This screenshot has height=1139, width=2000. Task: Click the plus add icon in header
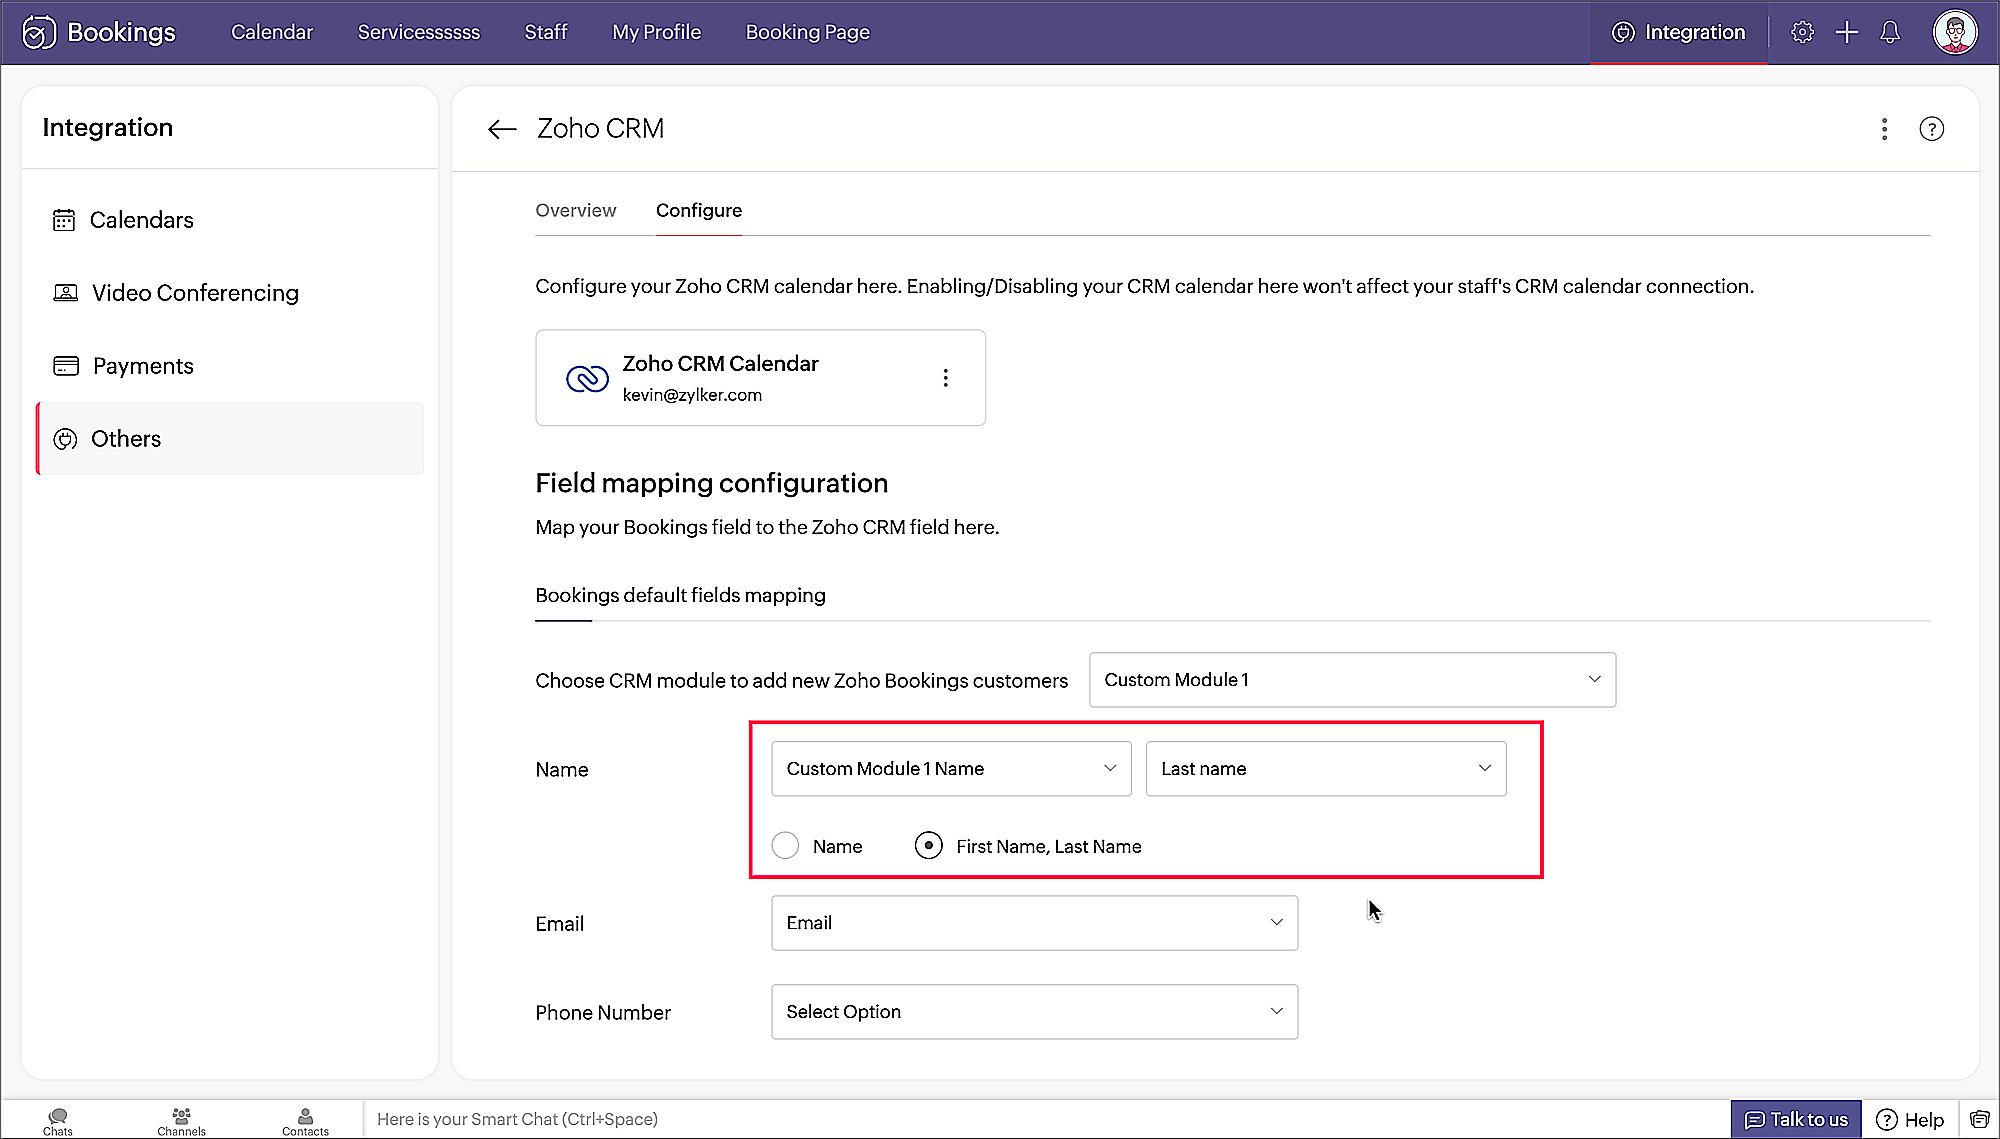point(1847,32)
